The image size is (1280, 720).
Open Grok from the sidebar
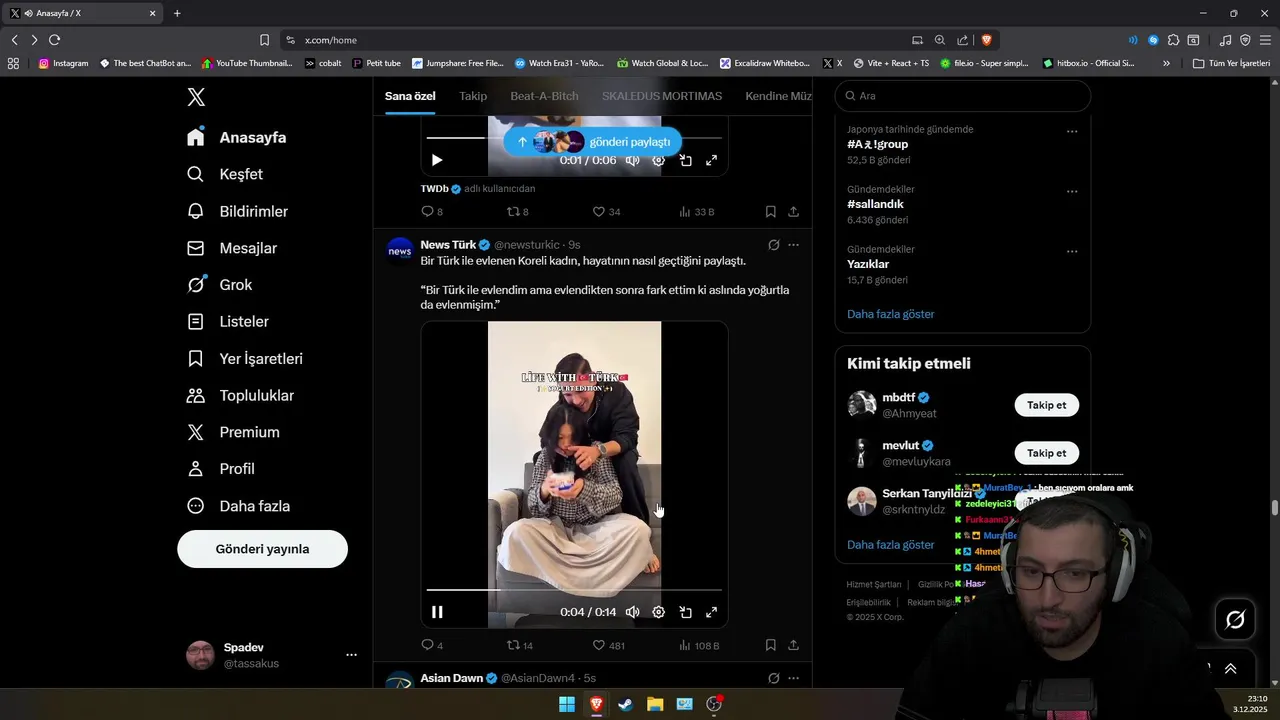(219, 285)
